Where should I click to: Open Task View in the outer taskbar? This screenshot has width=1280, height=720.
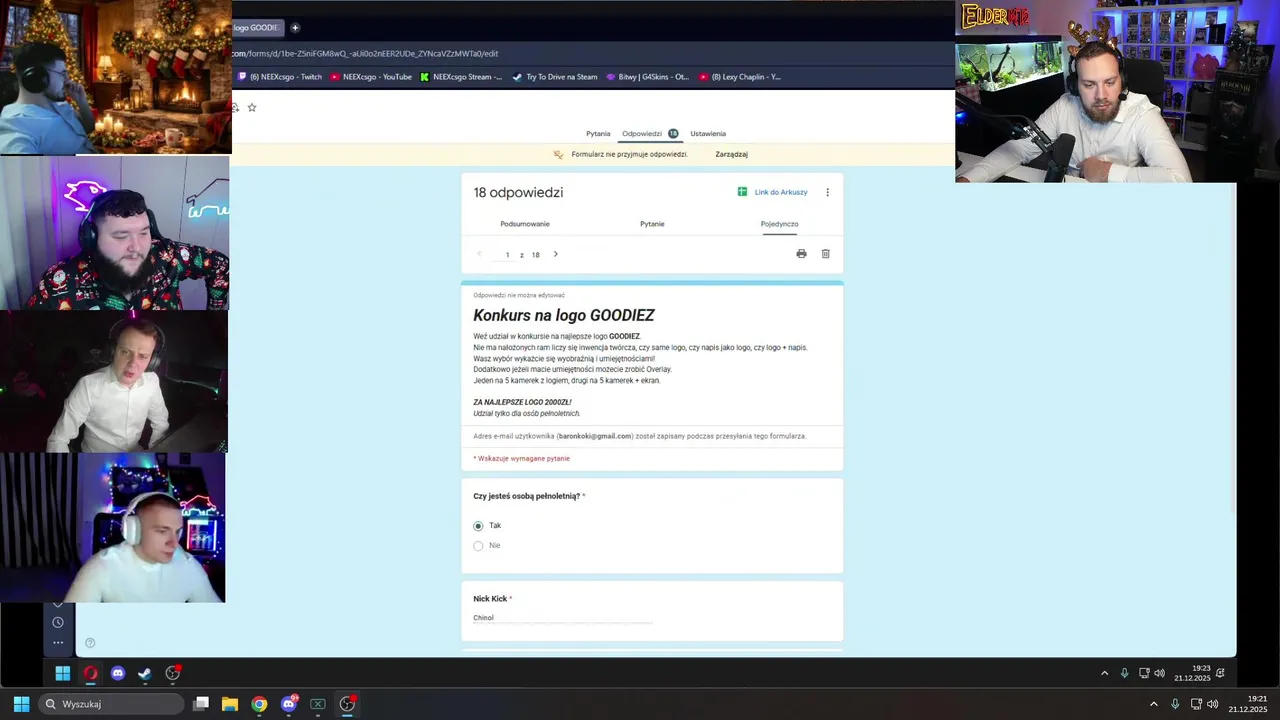[201, 704]
